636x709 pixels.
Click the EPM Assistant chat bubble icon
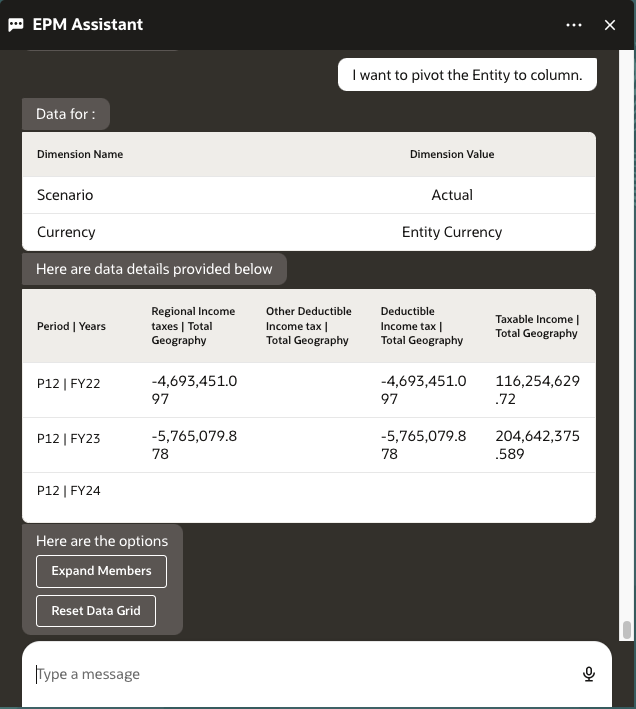click(x=16, y=25)
